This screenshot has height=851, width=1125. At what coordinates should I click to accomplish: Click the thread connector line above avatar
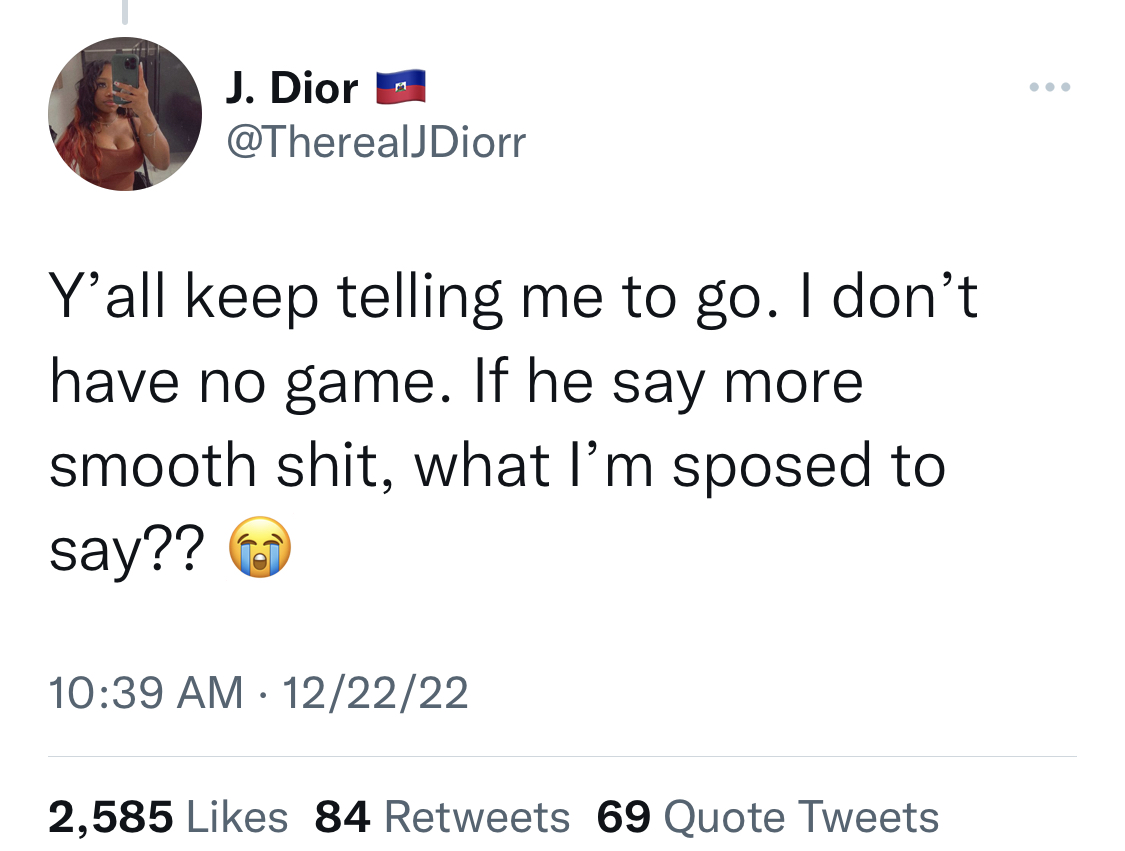[x=125, y=12]
